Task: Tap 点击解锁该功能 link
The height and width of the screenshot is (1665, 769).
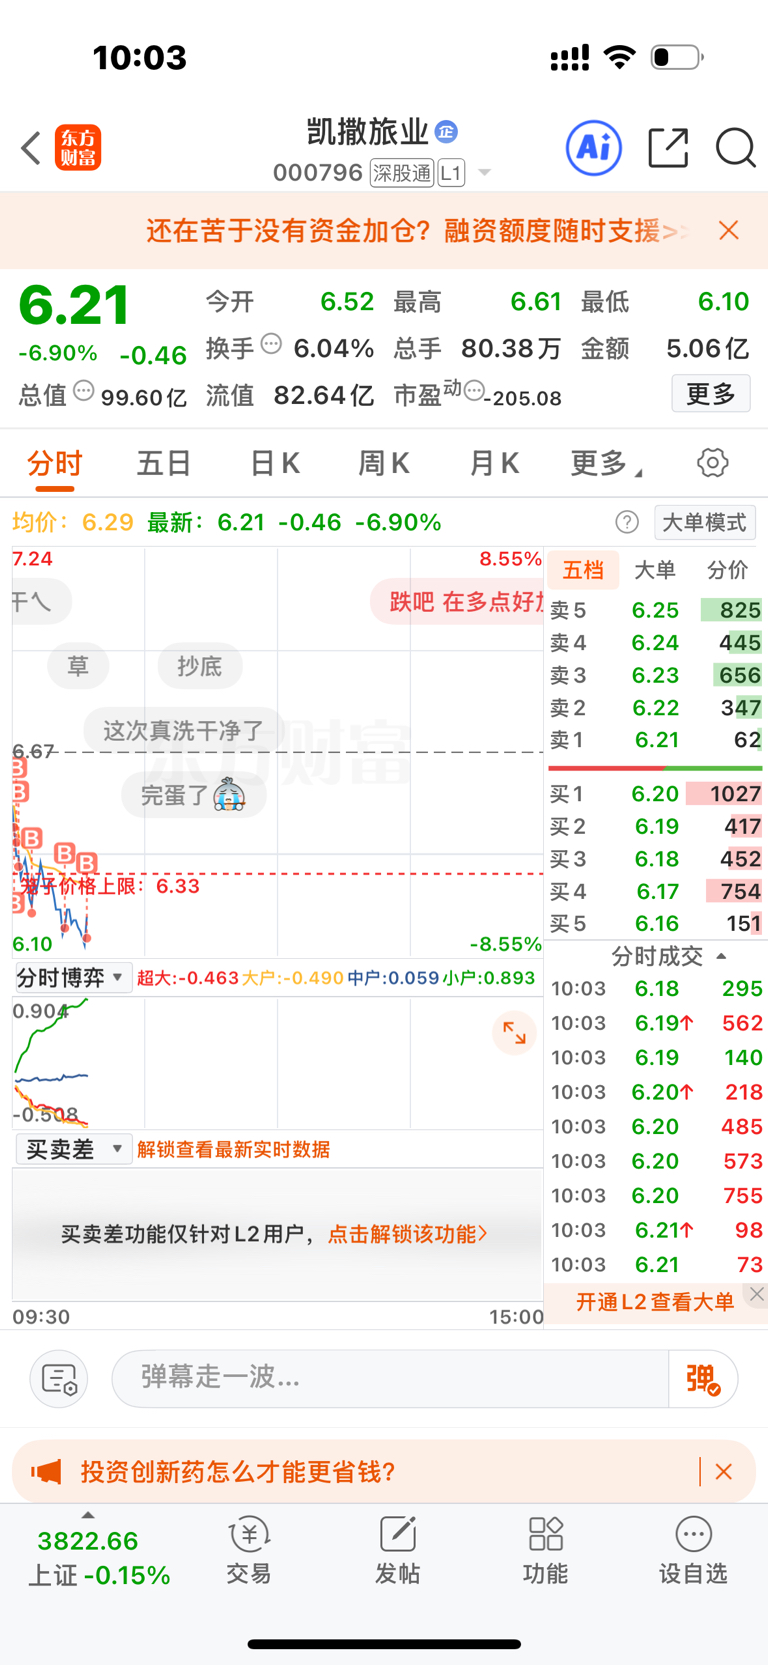Action: tap(408, 1234)
